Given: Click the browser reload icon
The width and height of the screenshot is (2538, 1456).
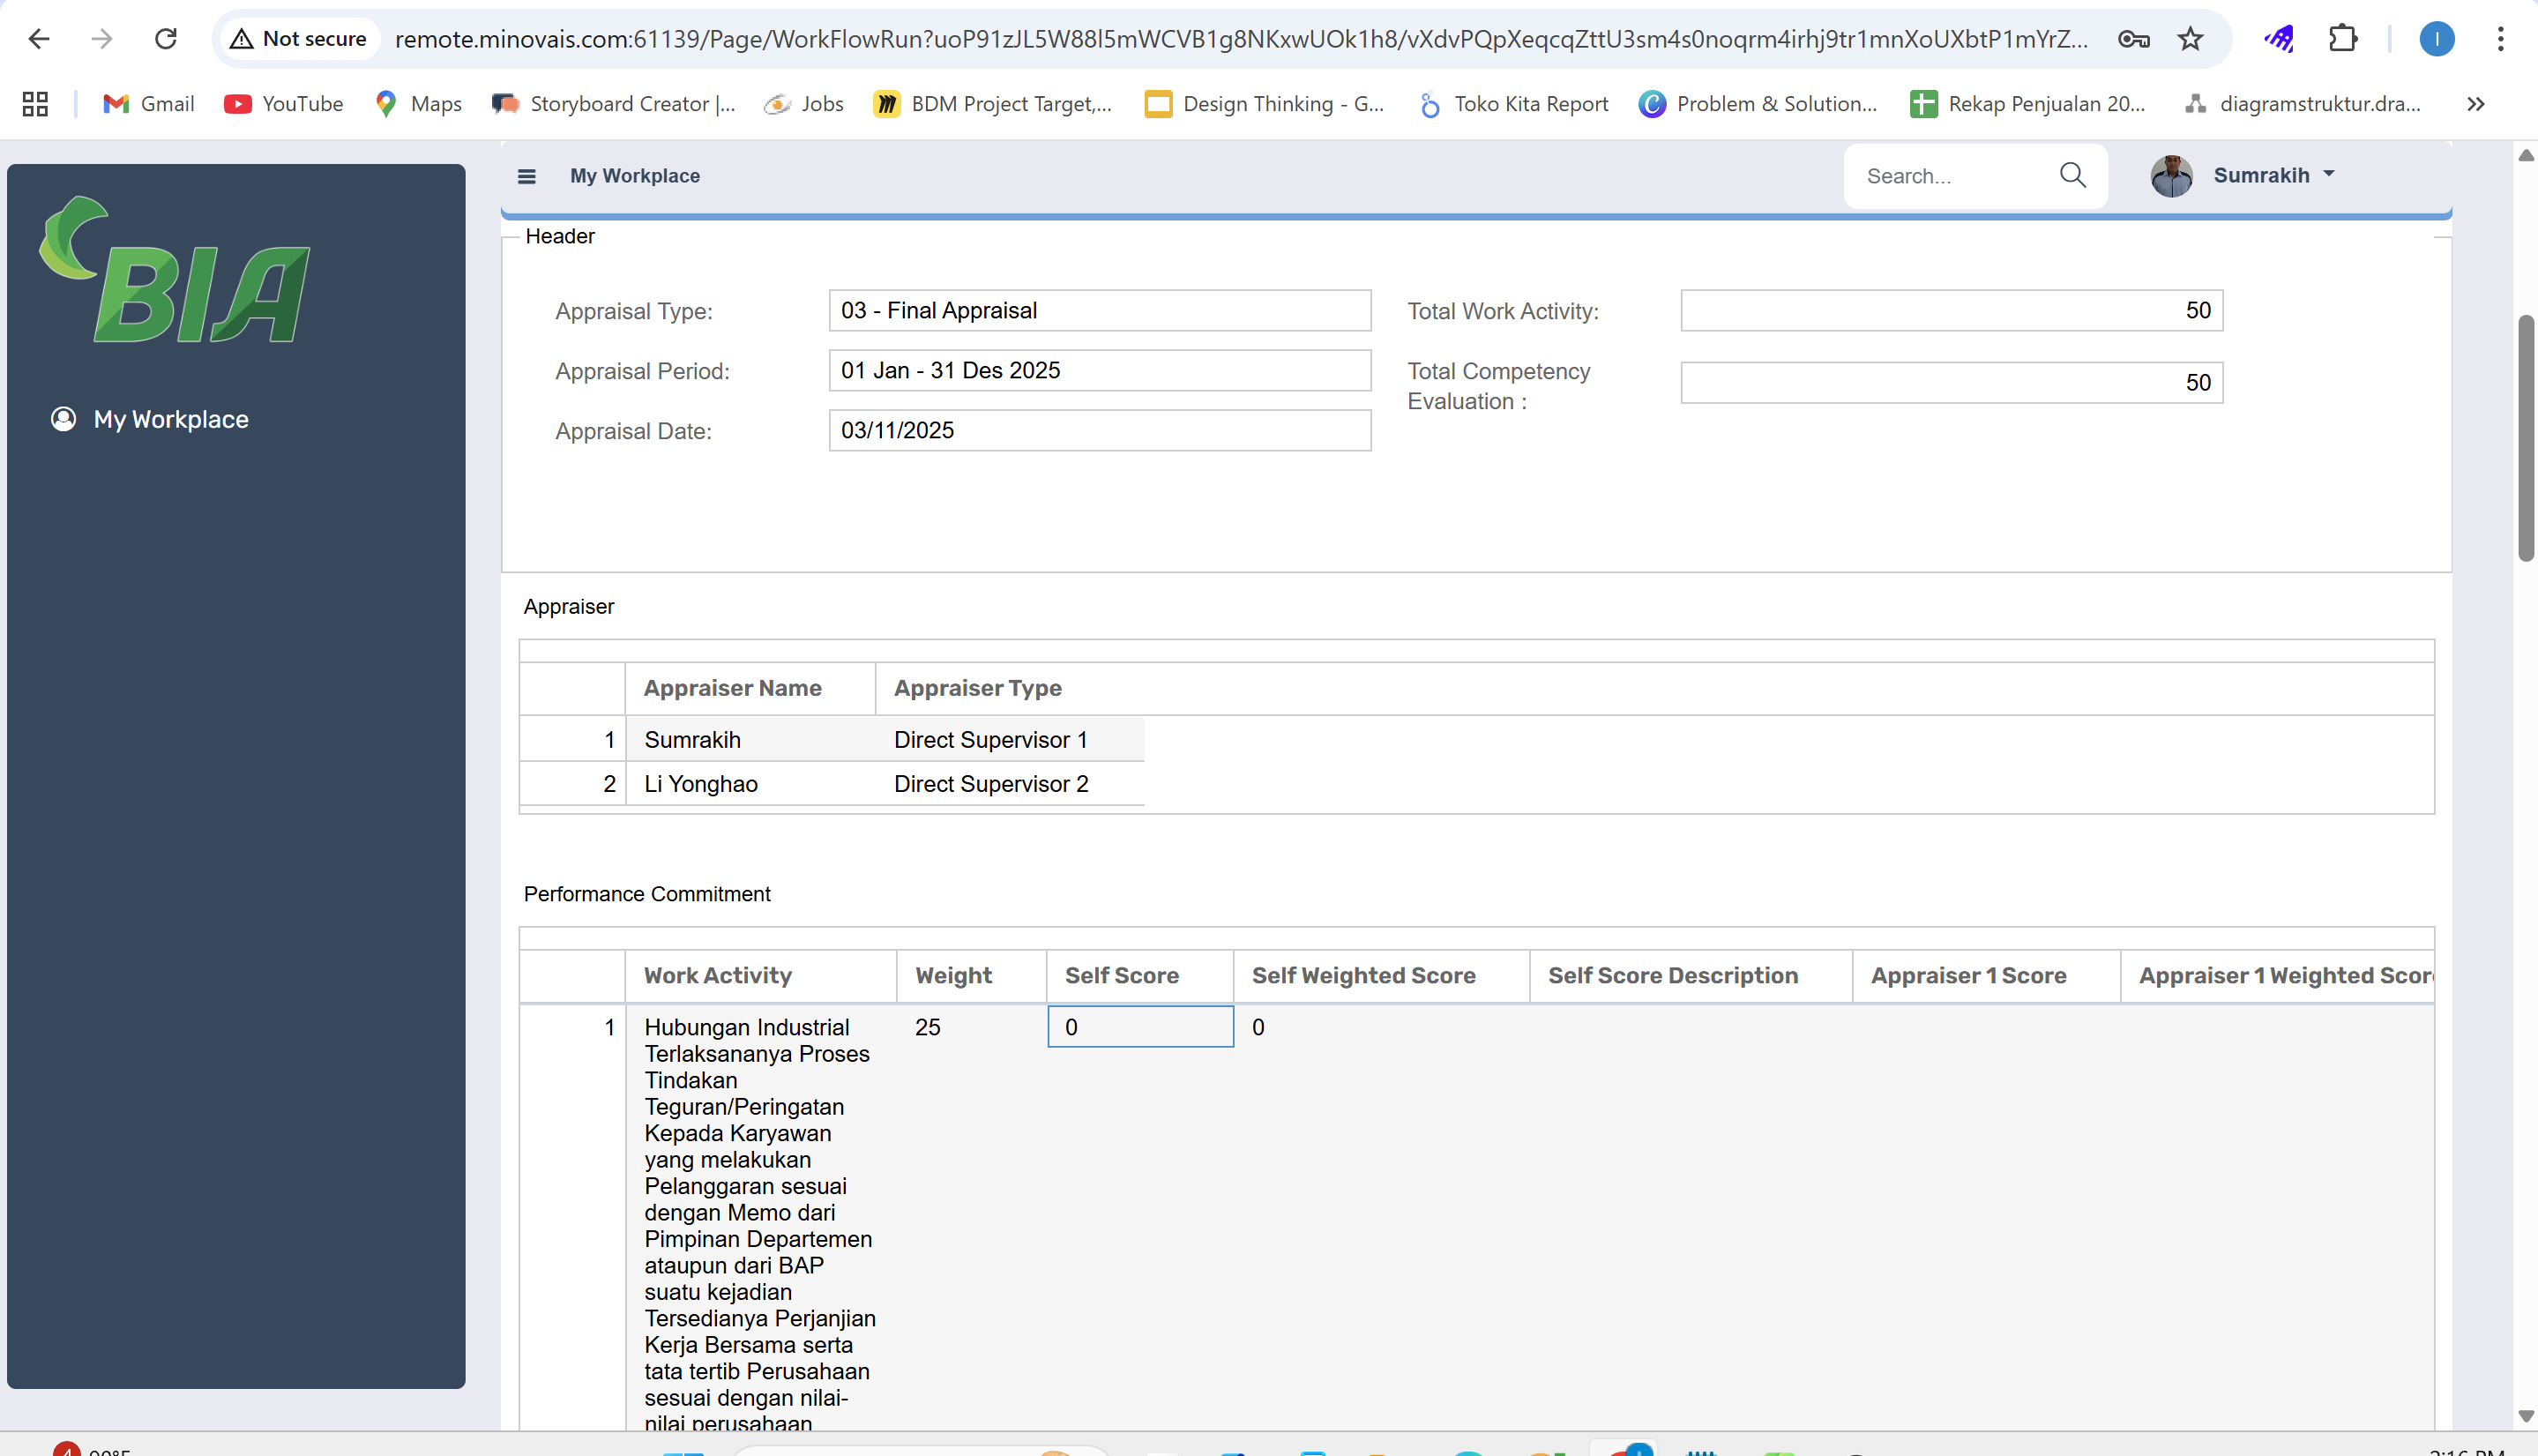Looking at the screenshot, I should pos(166,39).
